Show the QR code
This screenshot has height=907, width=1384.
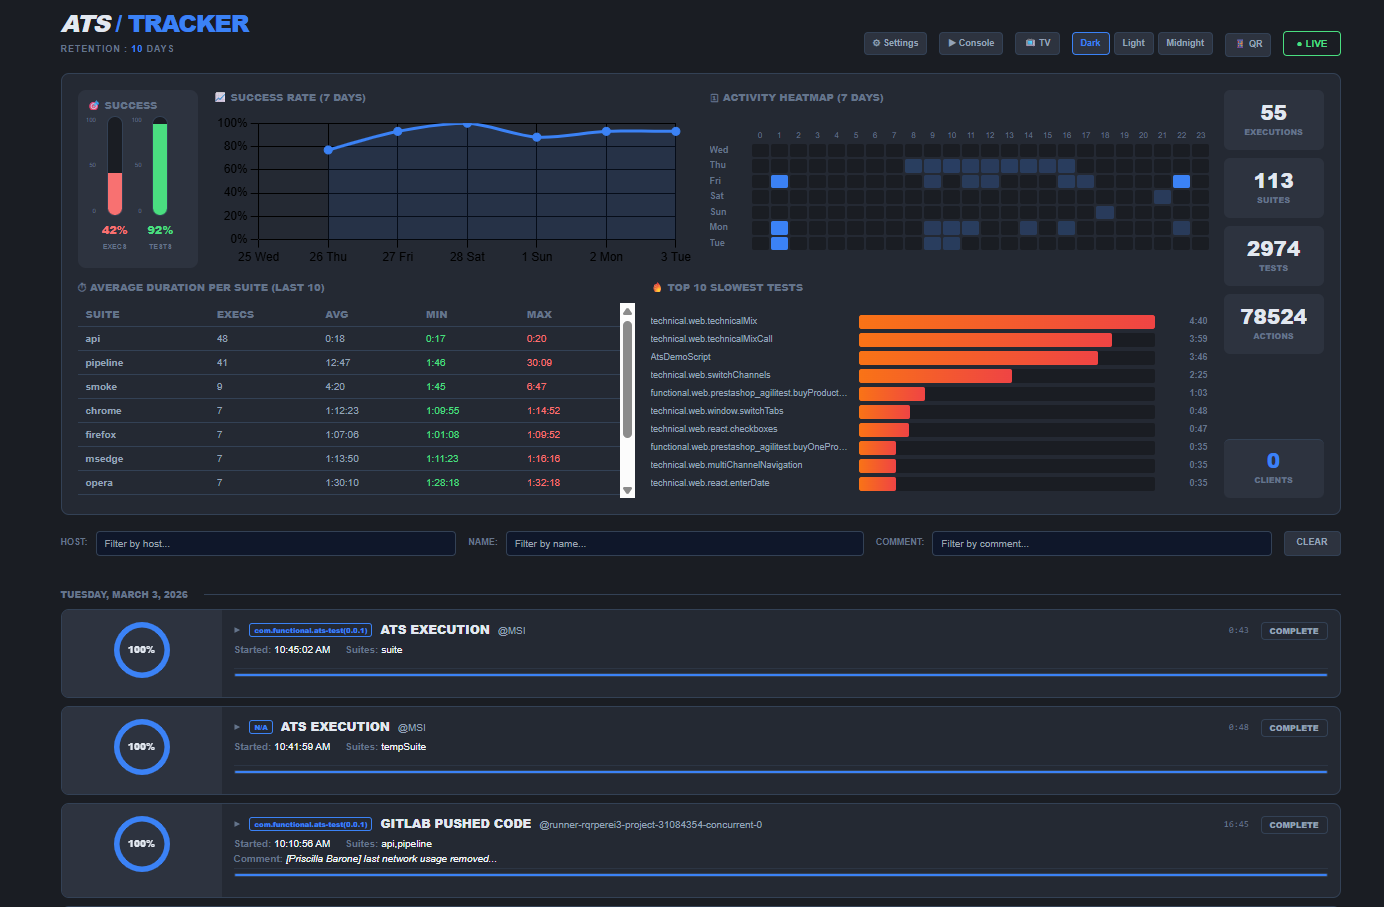point(1248,44)
